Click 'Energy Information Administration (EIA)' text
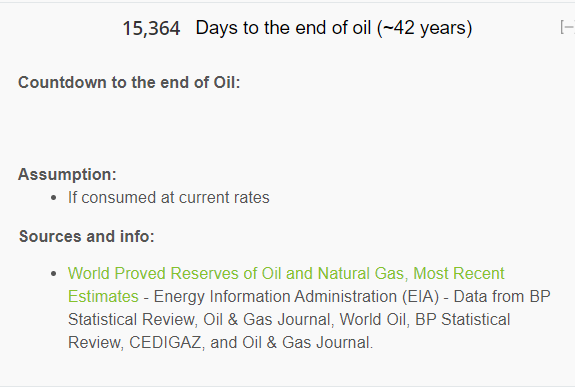The width and height of the screenshot is (575, 387). pos(296,296)
